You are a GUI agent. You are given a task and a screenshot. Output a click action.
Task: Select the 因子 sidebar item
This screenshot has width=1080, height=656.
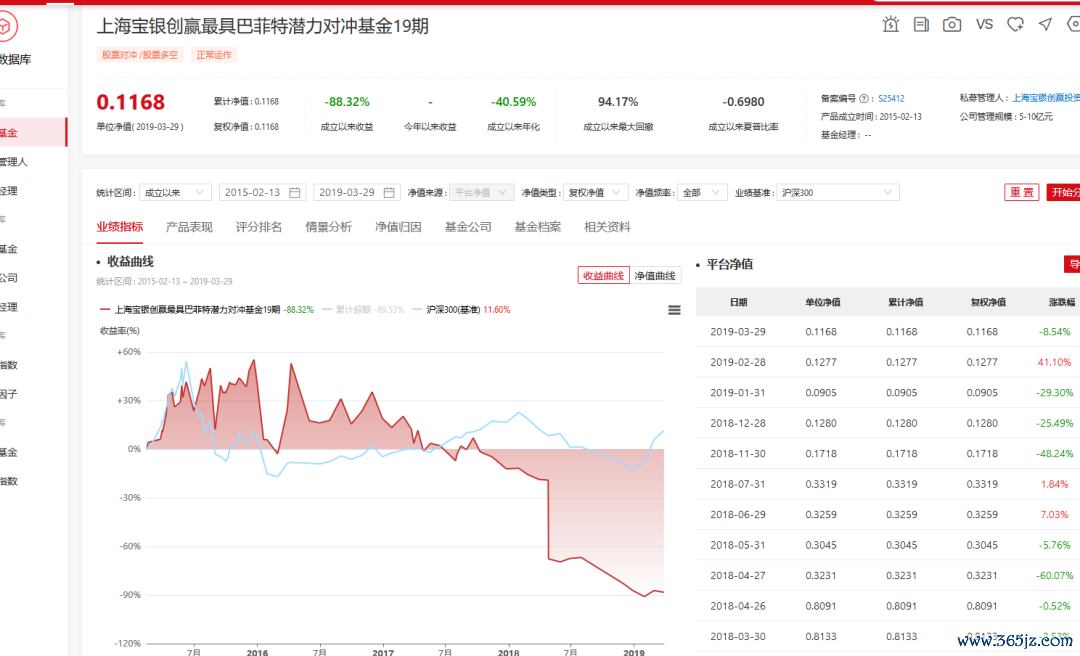9,394
